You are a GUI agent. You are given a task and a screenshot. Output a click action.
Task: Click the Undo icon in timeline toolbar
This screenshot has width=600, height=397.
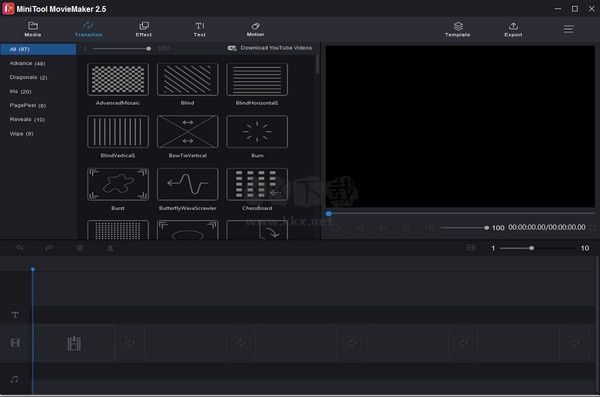click(19, 248)
